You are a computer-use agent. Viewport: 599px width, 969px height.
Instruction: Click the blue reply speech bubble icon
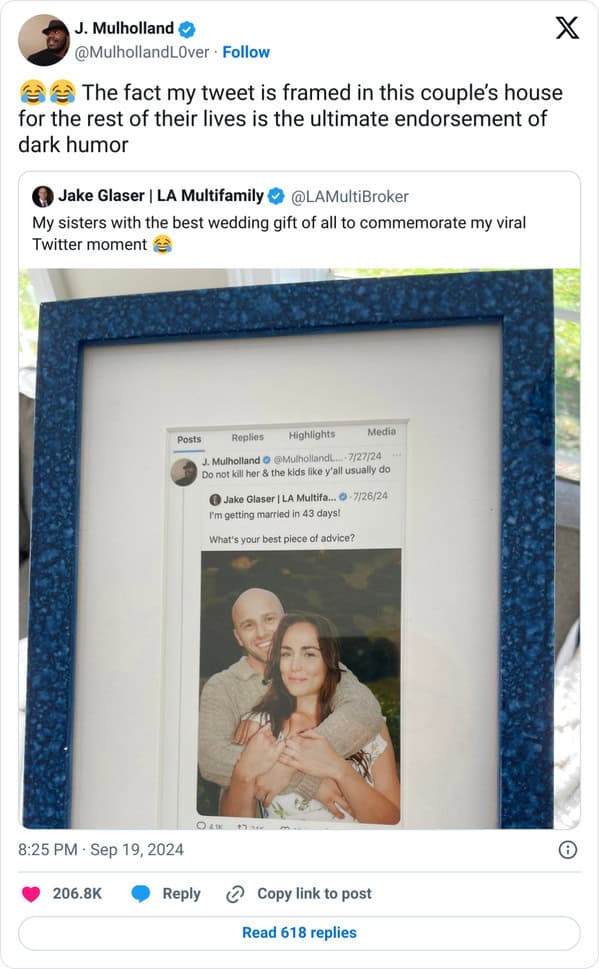coord(141,894)
